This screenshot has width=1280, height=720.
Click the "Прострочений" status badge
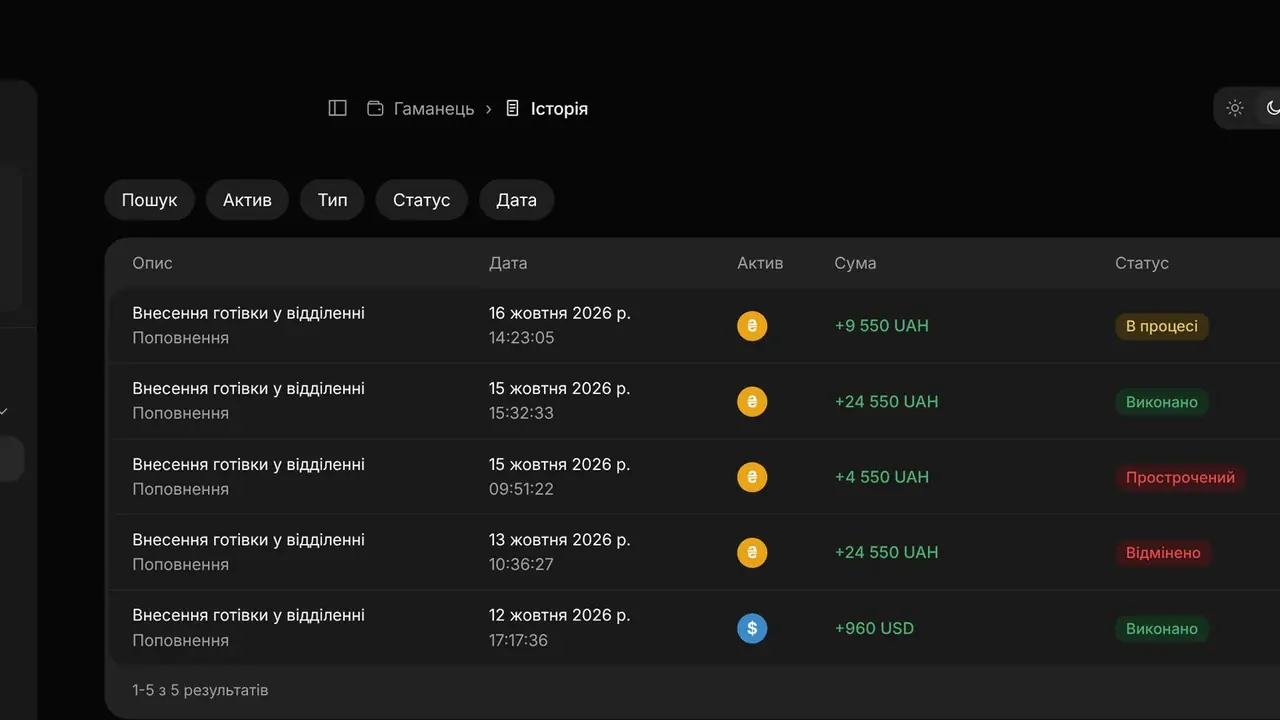[1180, 477]
